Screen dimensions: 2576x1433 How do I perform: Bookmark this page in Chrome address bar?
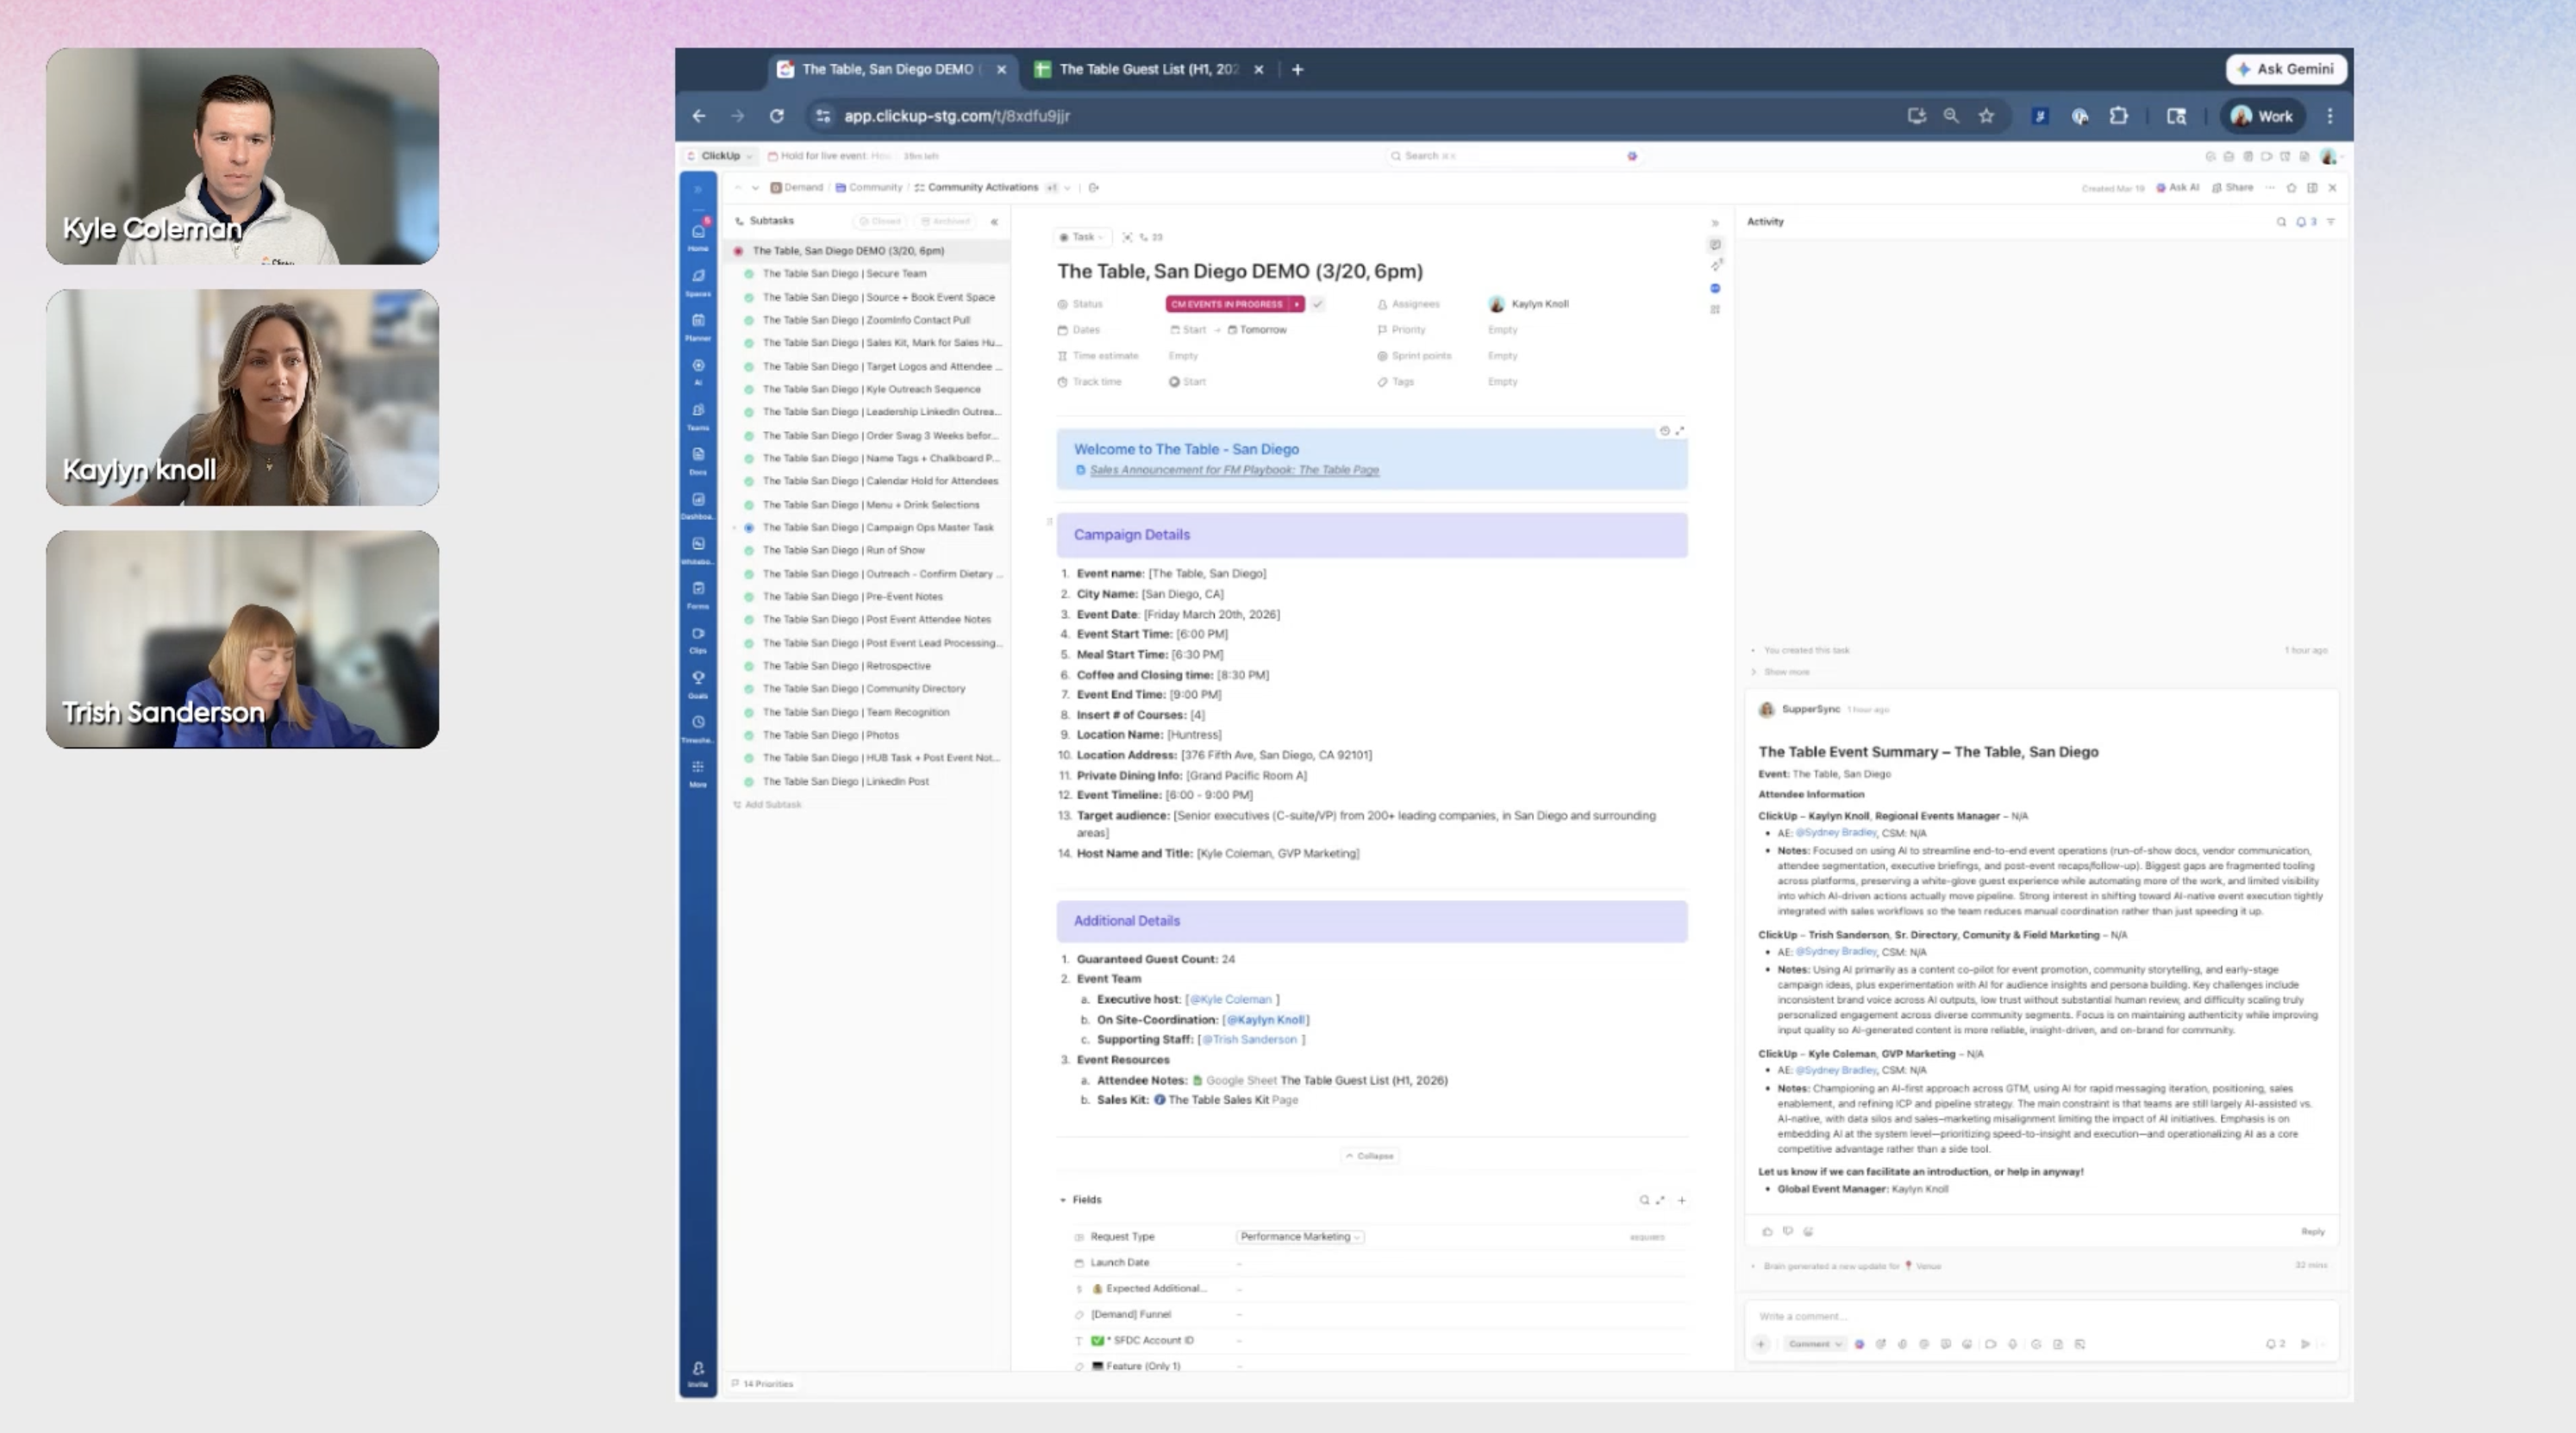tap(1986, 116)
